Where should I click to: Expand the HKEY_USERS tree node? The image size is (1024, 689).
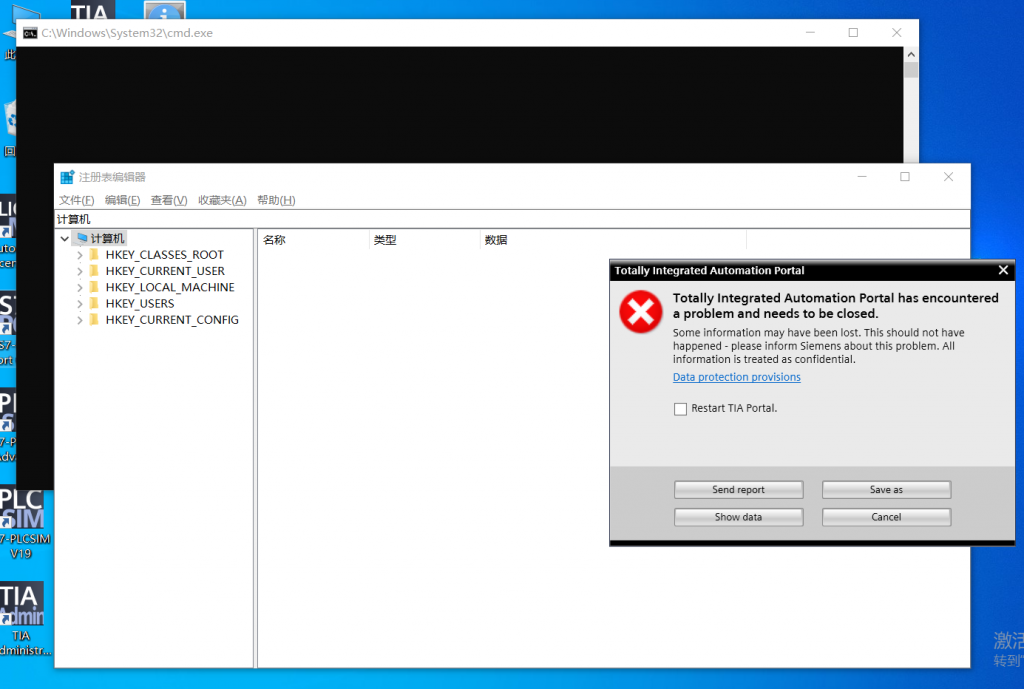pos(80,304)
